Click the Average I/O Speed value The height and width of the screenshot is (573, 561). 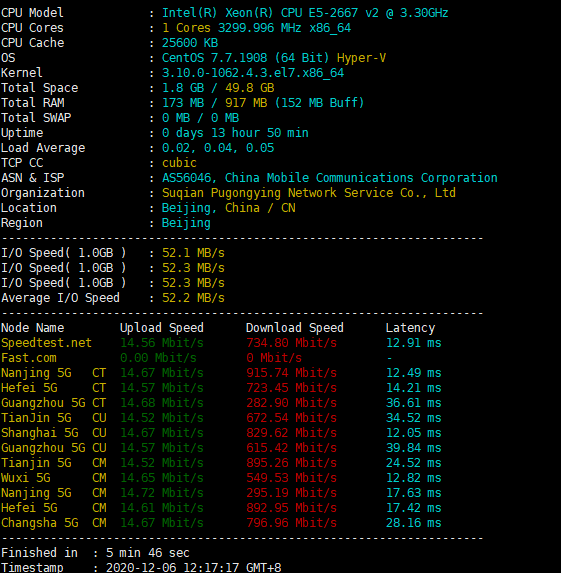click(193, 297)
